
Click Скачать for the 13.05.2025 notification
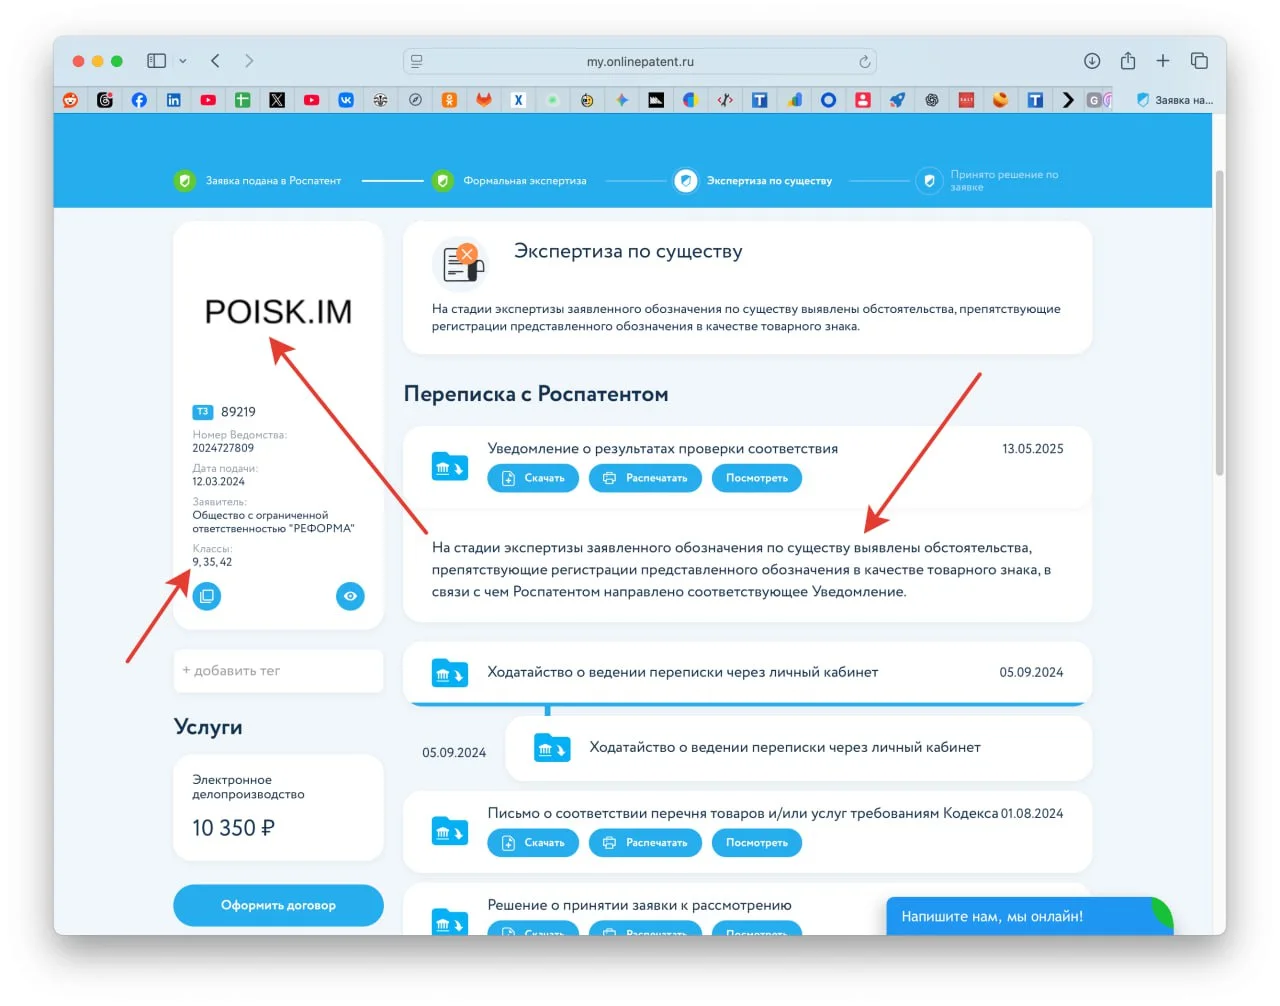click(533, 478)
